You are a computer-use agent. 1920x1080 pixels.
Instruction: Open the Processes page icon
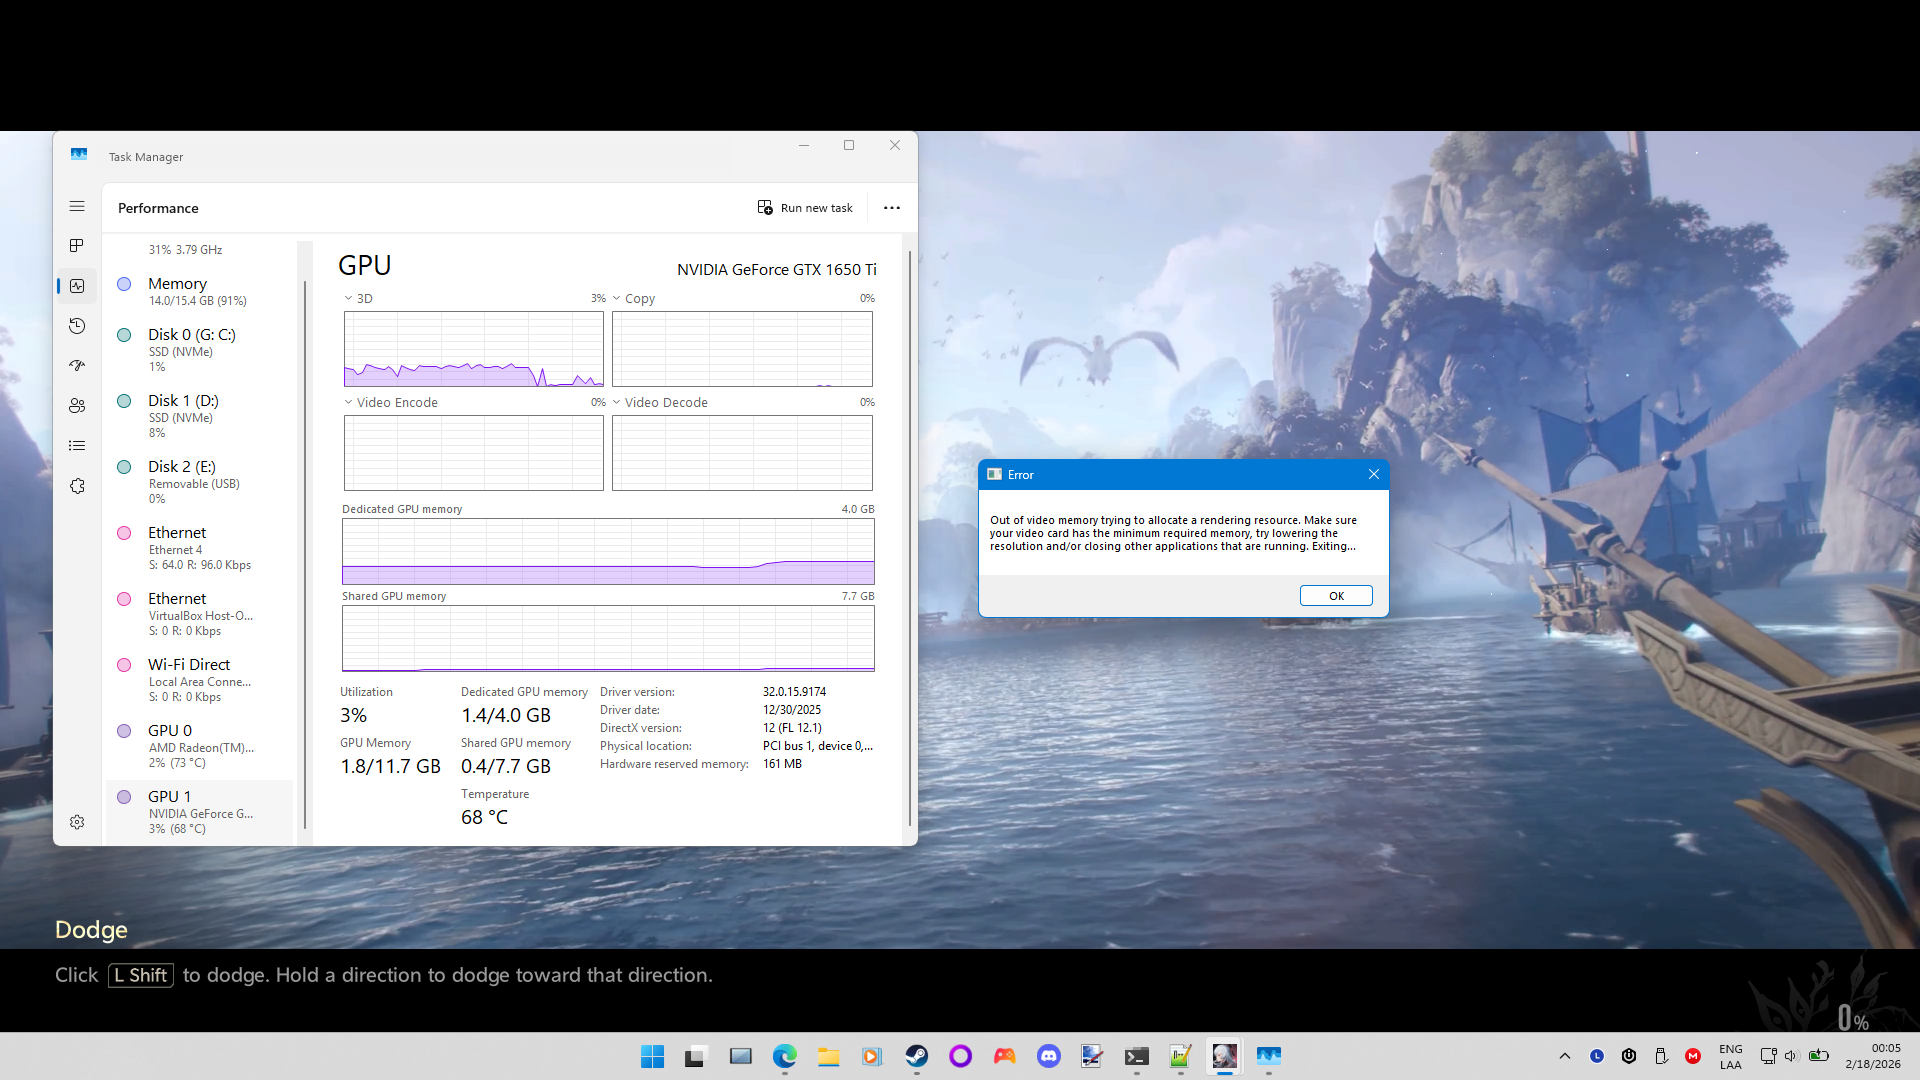(77, 246)
